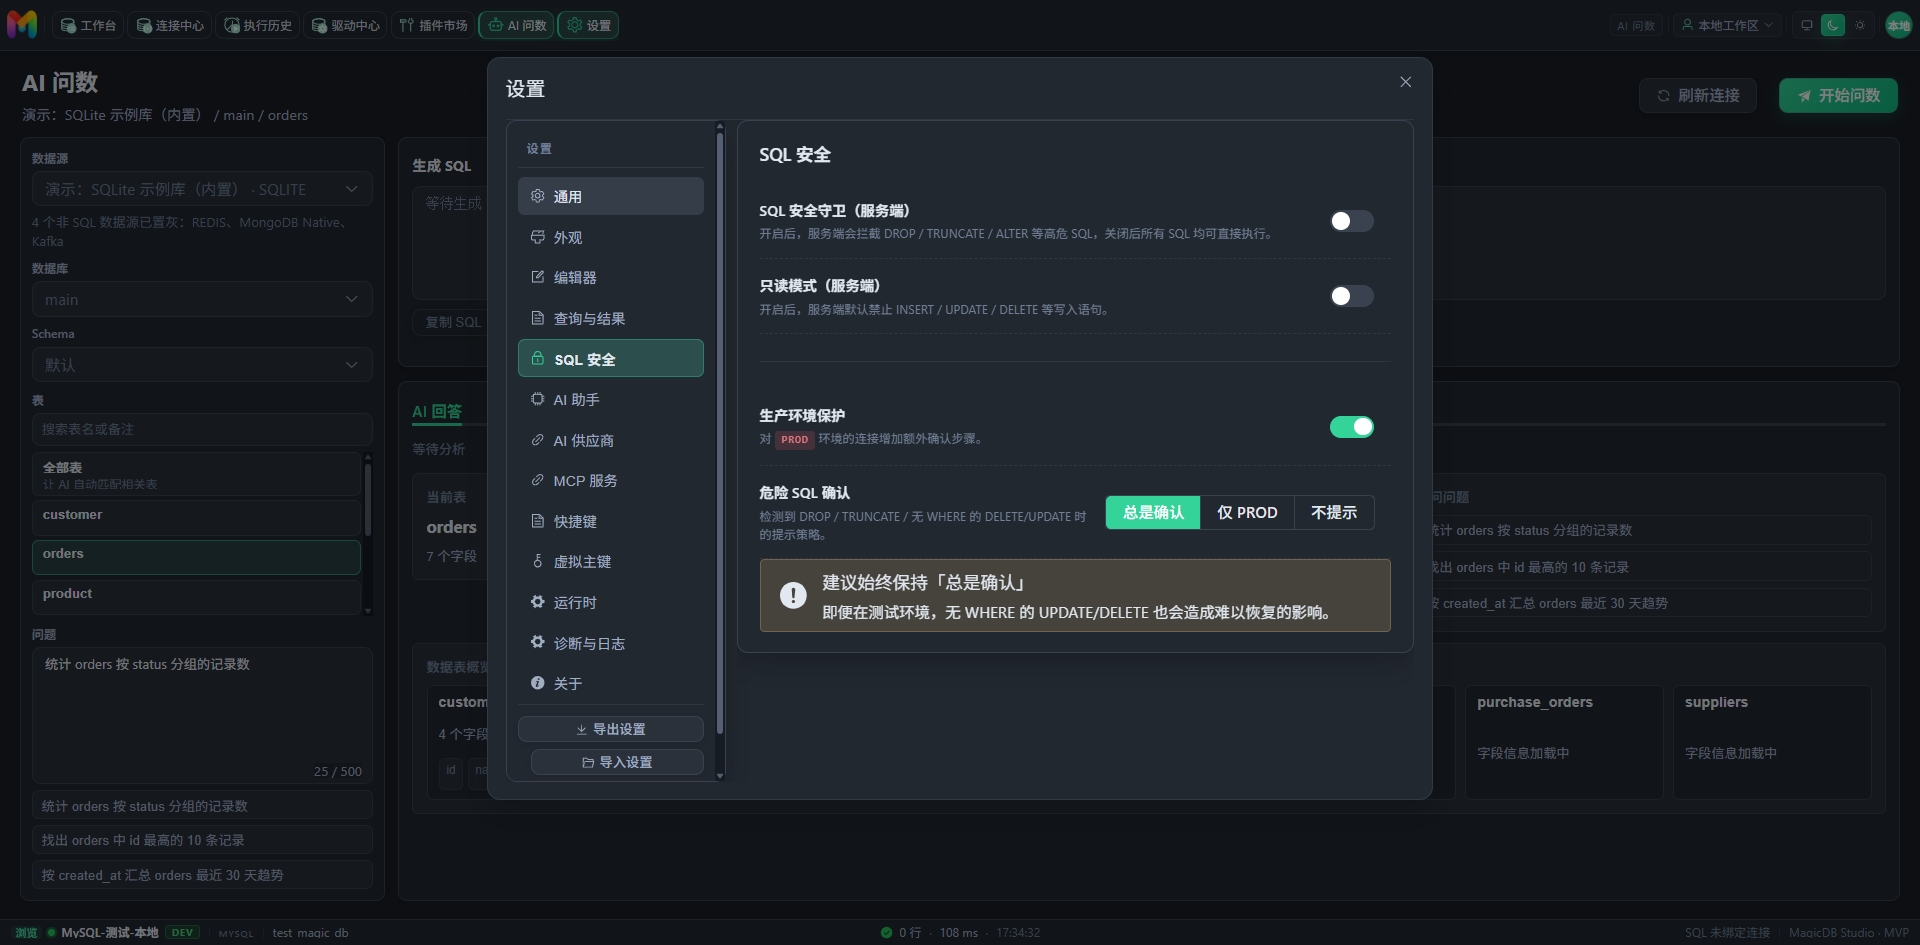Image resolution: width=1920 pixels, height=945 pixels.
Task: Open 执行历史 in top navigation
Action: pos(258,25)
